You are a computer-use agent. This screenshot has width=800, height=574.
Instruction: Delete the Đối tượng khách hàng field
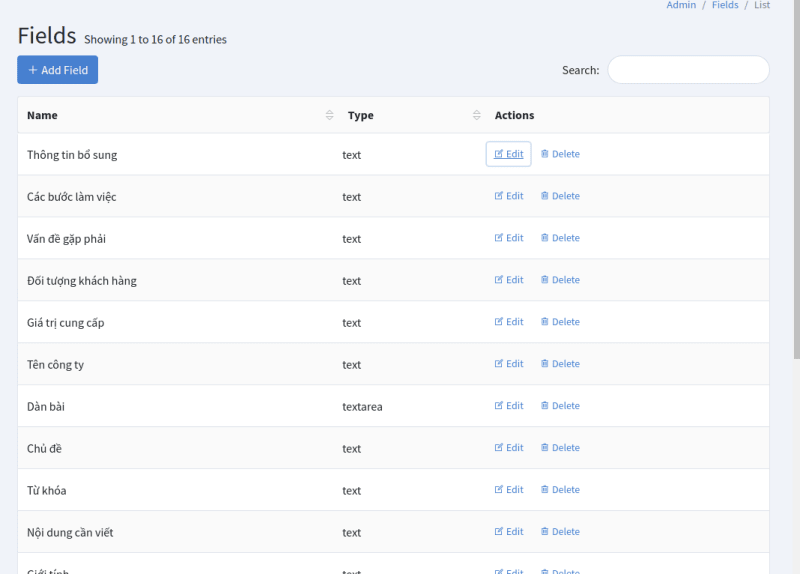[x=560, y=280]
